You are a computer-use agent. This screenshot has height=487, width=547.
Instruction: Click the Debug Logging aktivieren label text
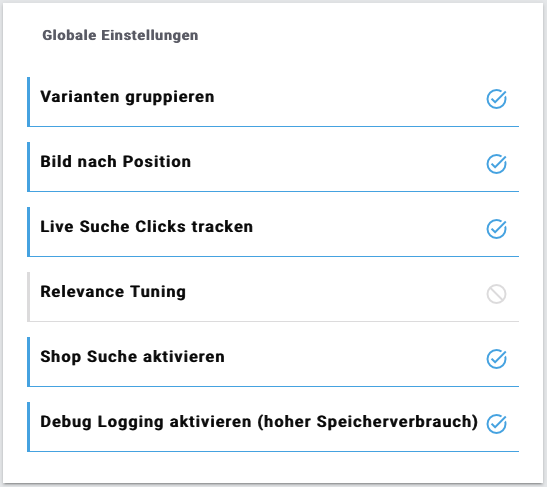(x=259, y=422)
